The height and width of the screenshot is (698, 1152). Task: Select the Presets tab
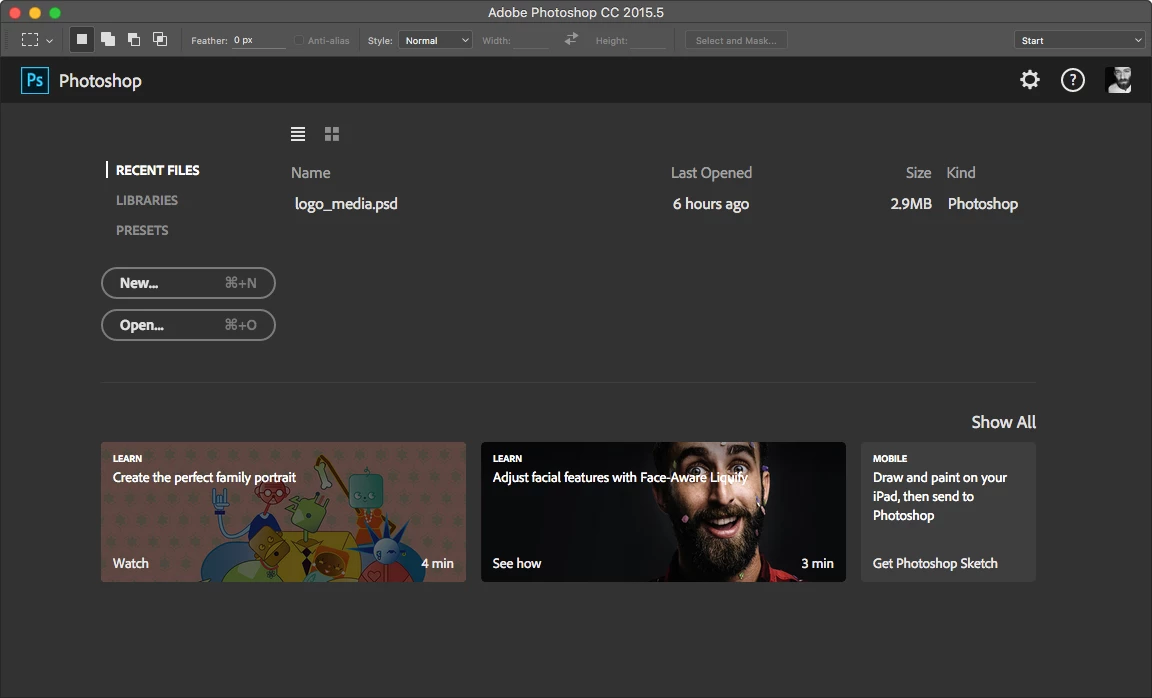142,230
